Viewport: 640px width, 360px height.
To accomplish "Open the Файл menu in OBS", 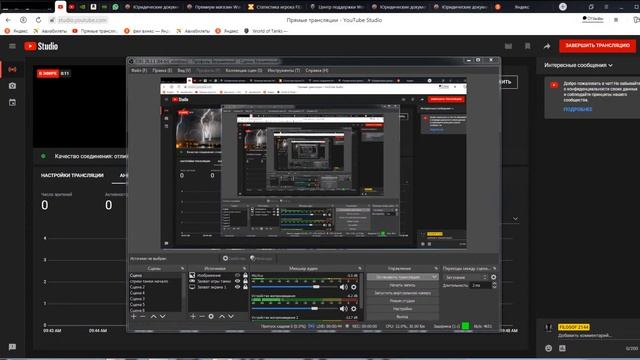I will (139, 70).
